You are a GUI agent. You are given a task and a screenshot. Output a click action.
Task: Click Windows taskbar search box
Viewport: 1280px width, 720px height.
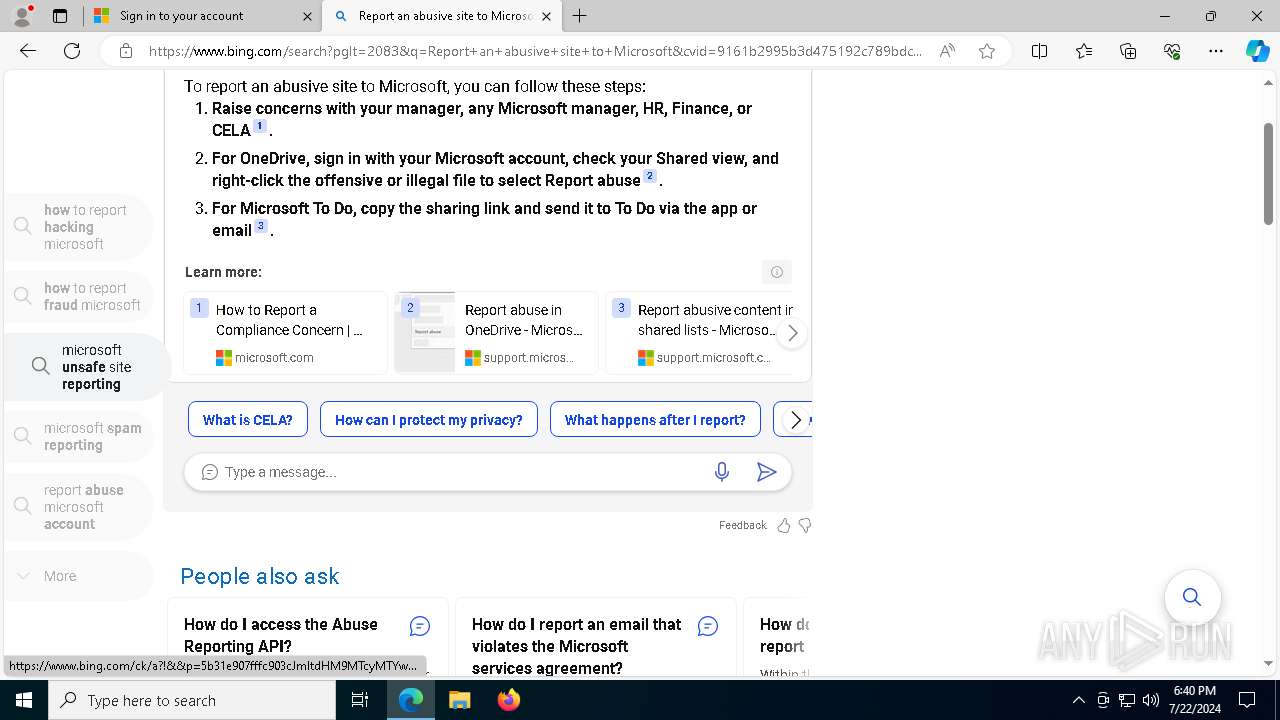(x=192, y=700)
